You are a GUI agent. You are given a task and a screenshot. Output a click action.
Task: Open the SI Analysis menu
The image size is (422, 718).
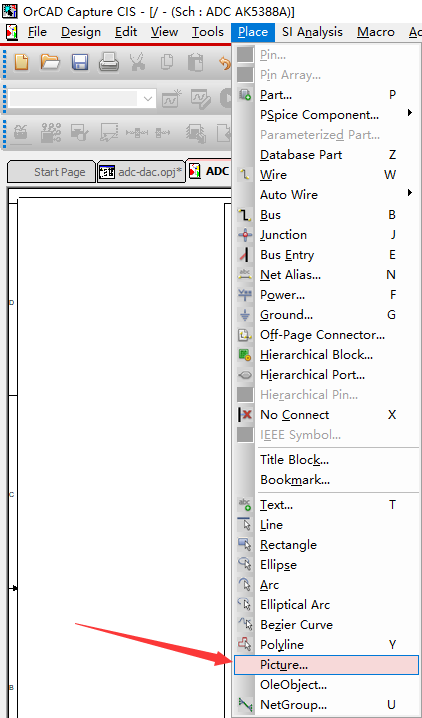[312, 32]
